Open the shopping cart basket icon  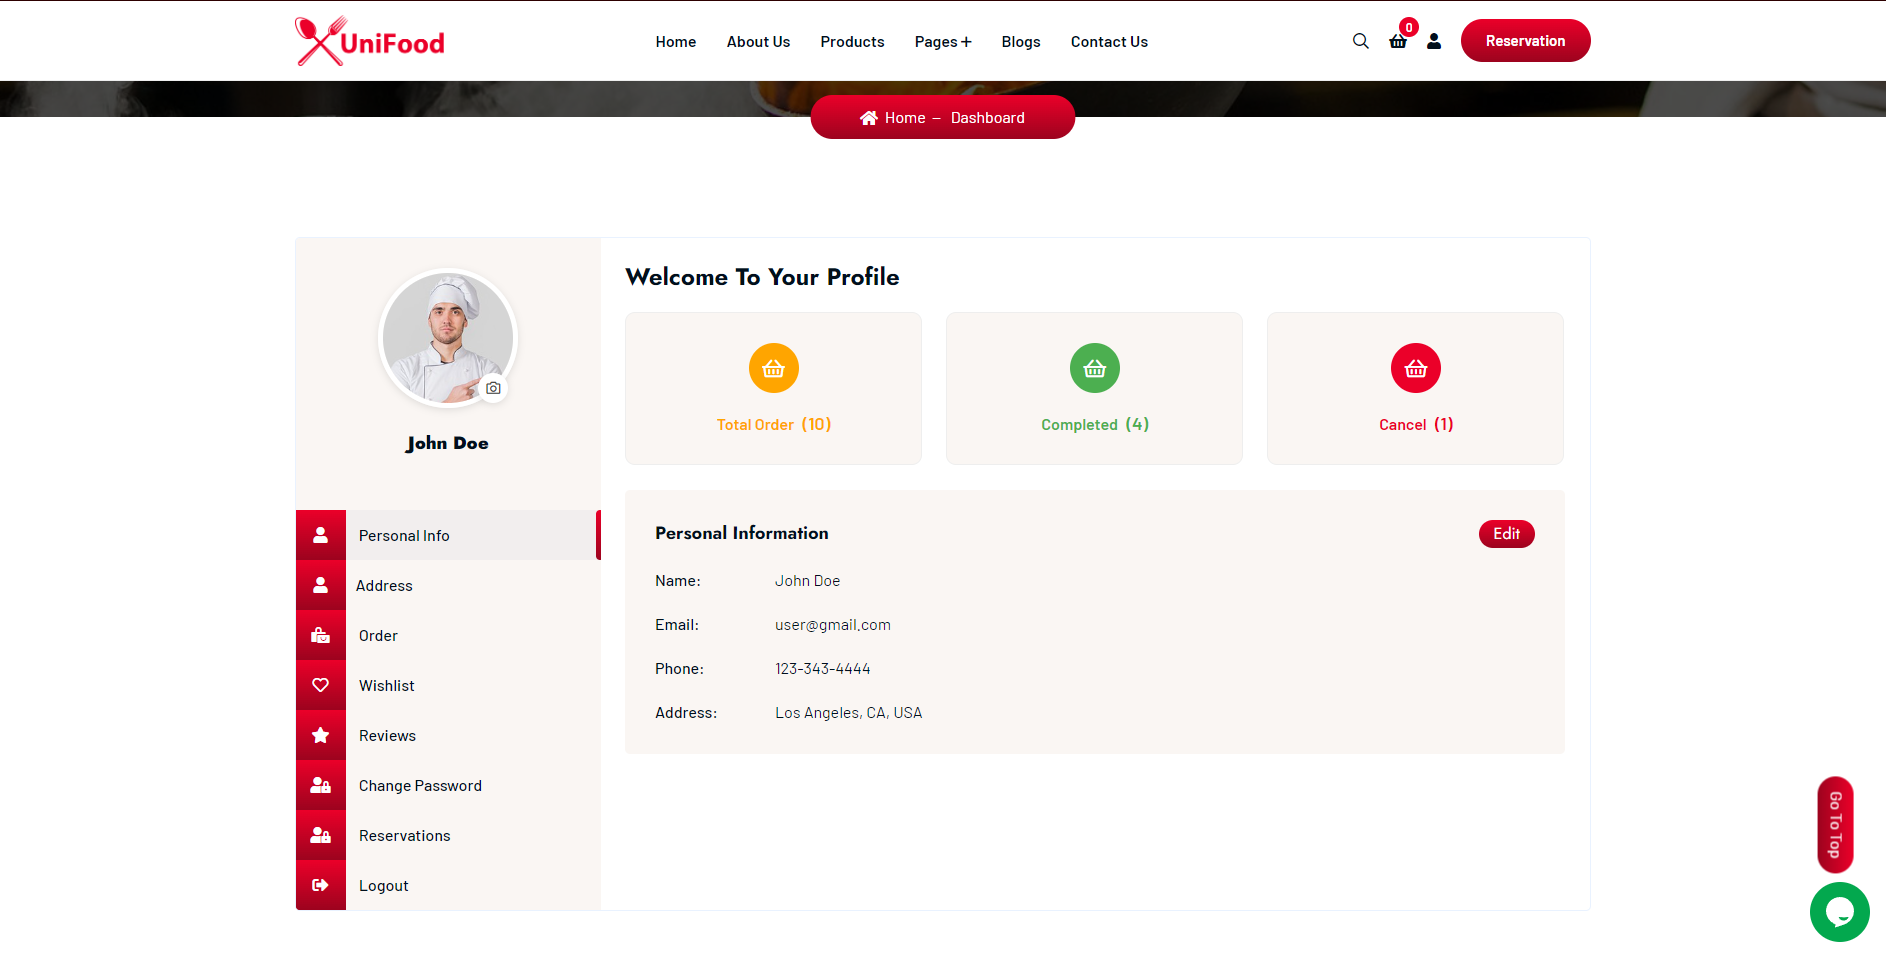[1398, 41]
